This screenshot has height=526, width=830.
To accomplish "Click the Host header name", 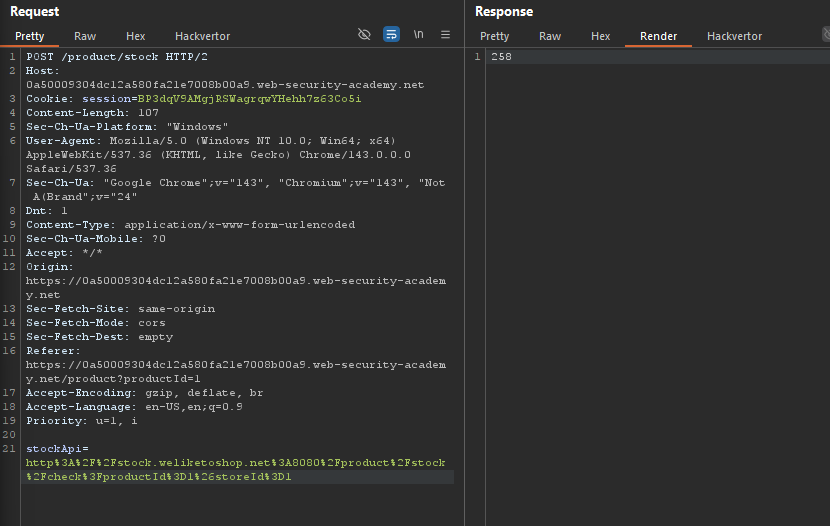I will tap(42, 71).
